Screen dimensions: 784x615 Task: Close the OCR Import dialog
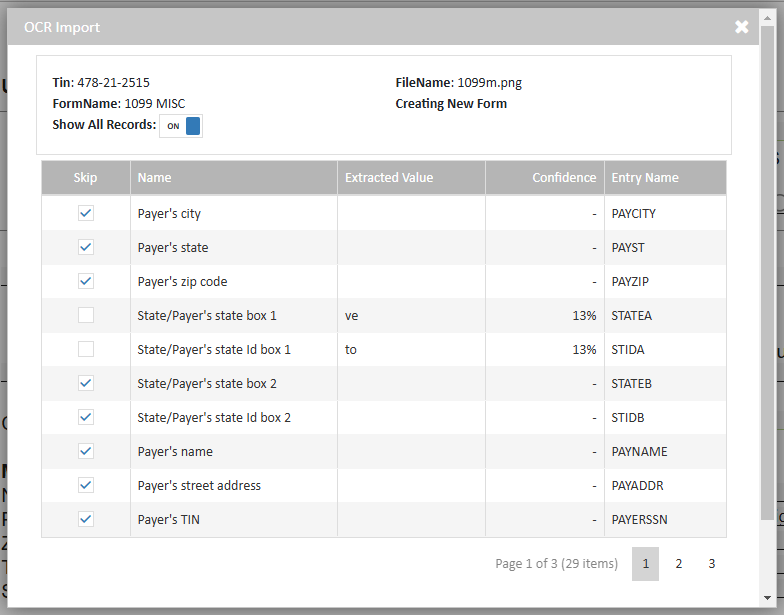click(741, 27)
